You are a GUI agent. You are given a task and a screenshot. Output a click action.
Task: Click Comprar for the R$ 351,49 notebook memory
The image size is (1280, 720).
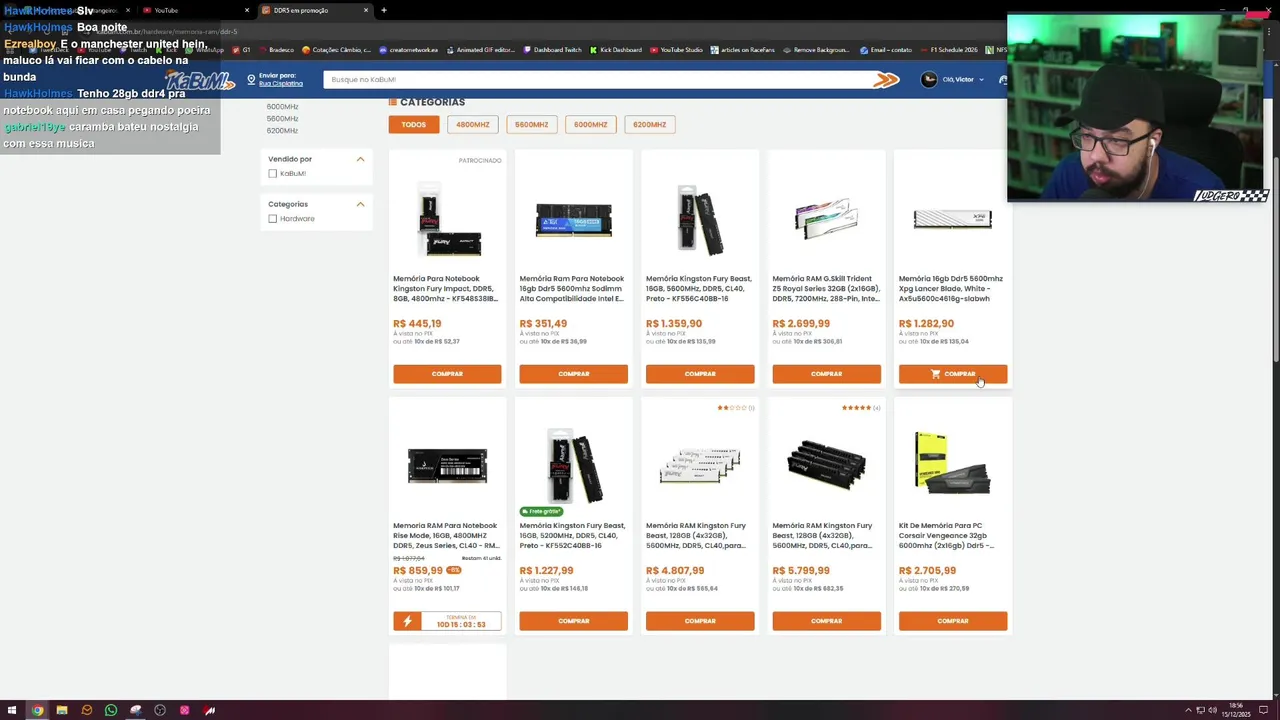coord(573,374)
